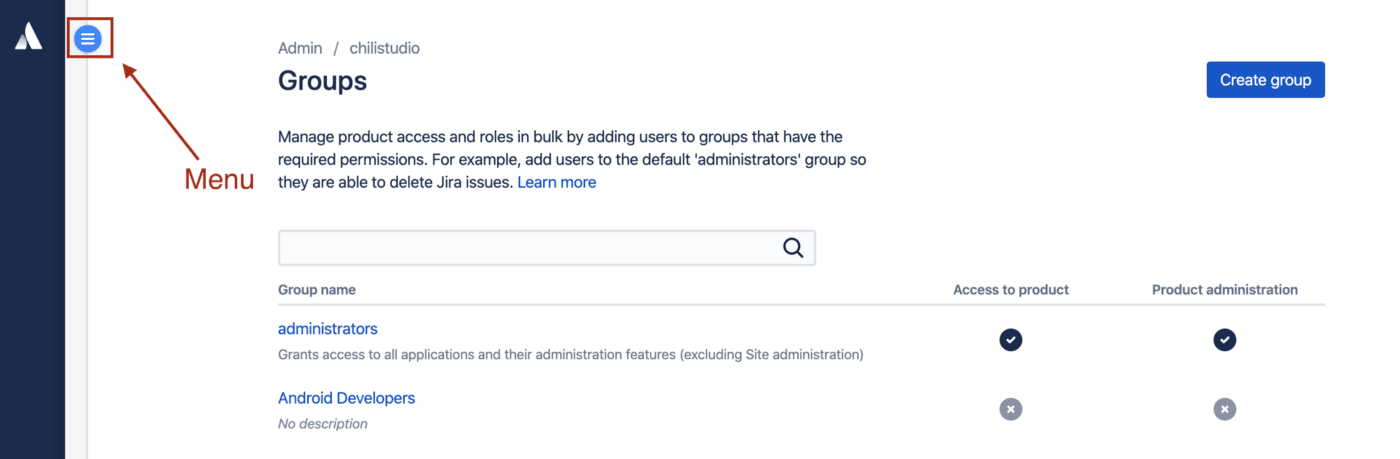Click the Groups page heading
This screenshot has width=1400, height=459.
(x=322, y=80)
